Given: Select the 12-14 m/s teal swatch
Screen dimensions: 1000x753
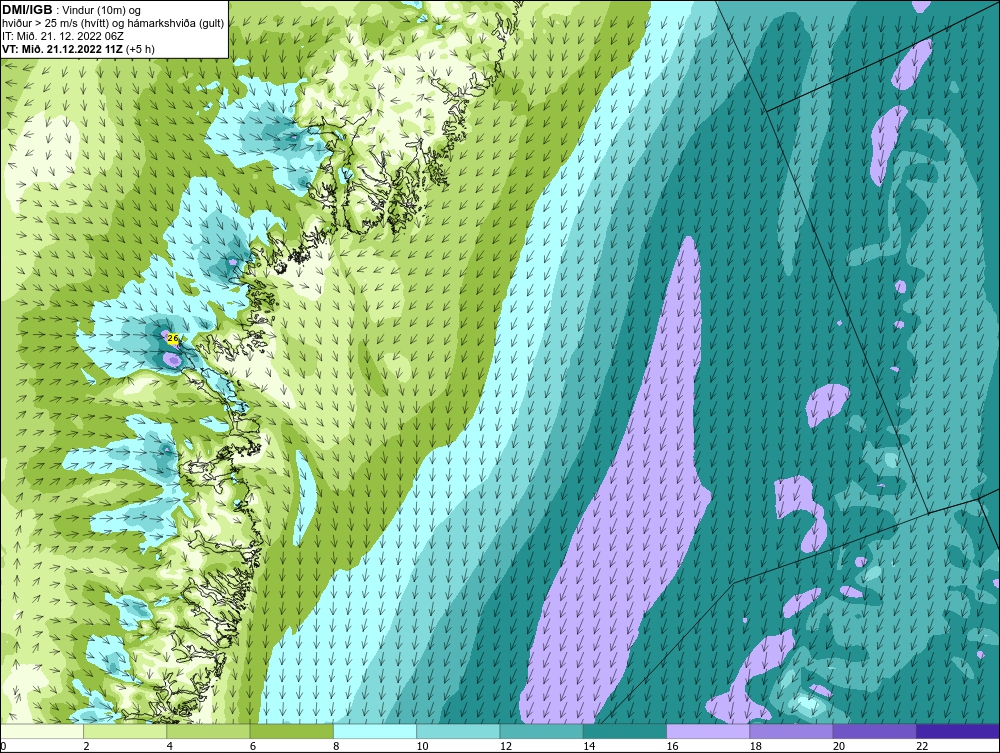Looking at the screenshot, I should [541, 731].
